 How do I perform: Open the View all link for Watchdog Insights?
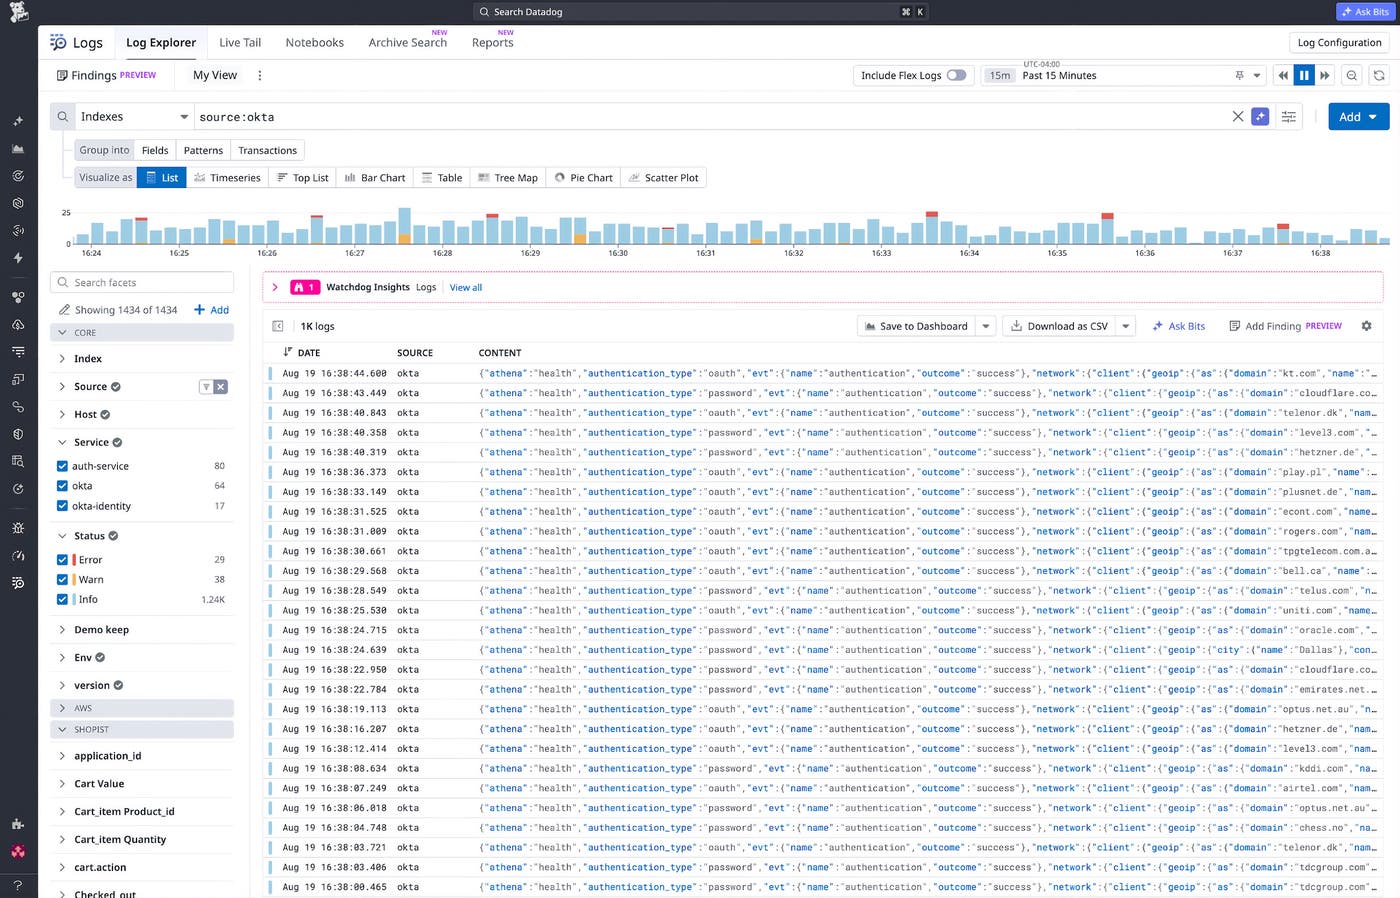pyautogui.click(x=466, y=288)
